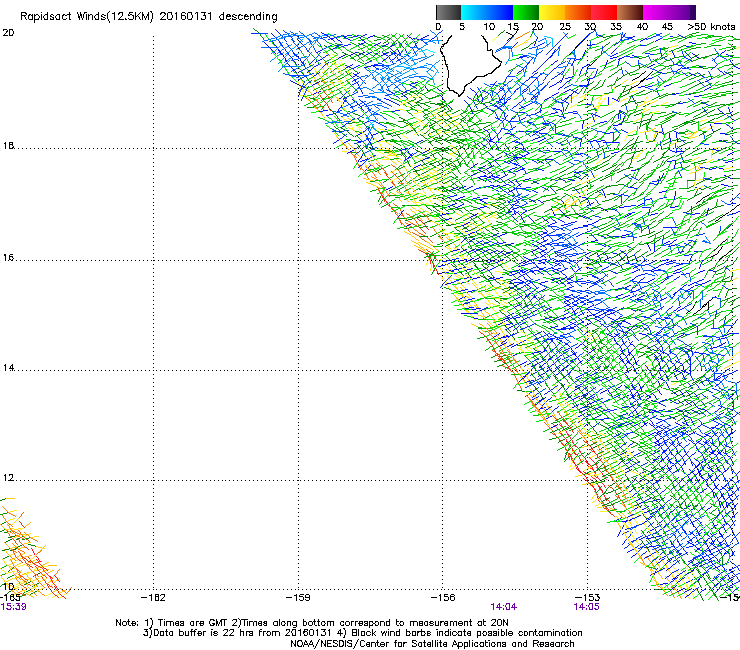Click the longitude axis label '-159'
The width and height of the screenshot is (740, 650).
[x=298, y=598]
